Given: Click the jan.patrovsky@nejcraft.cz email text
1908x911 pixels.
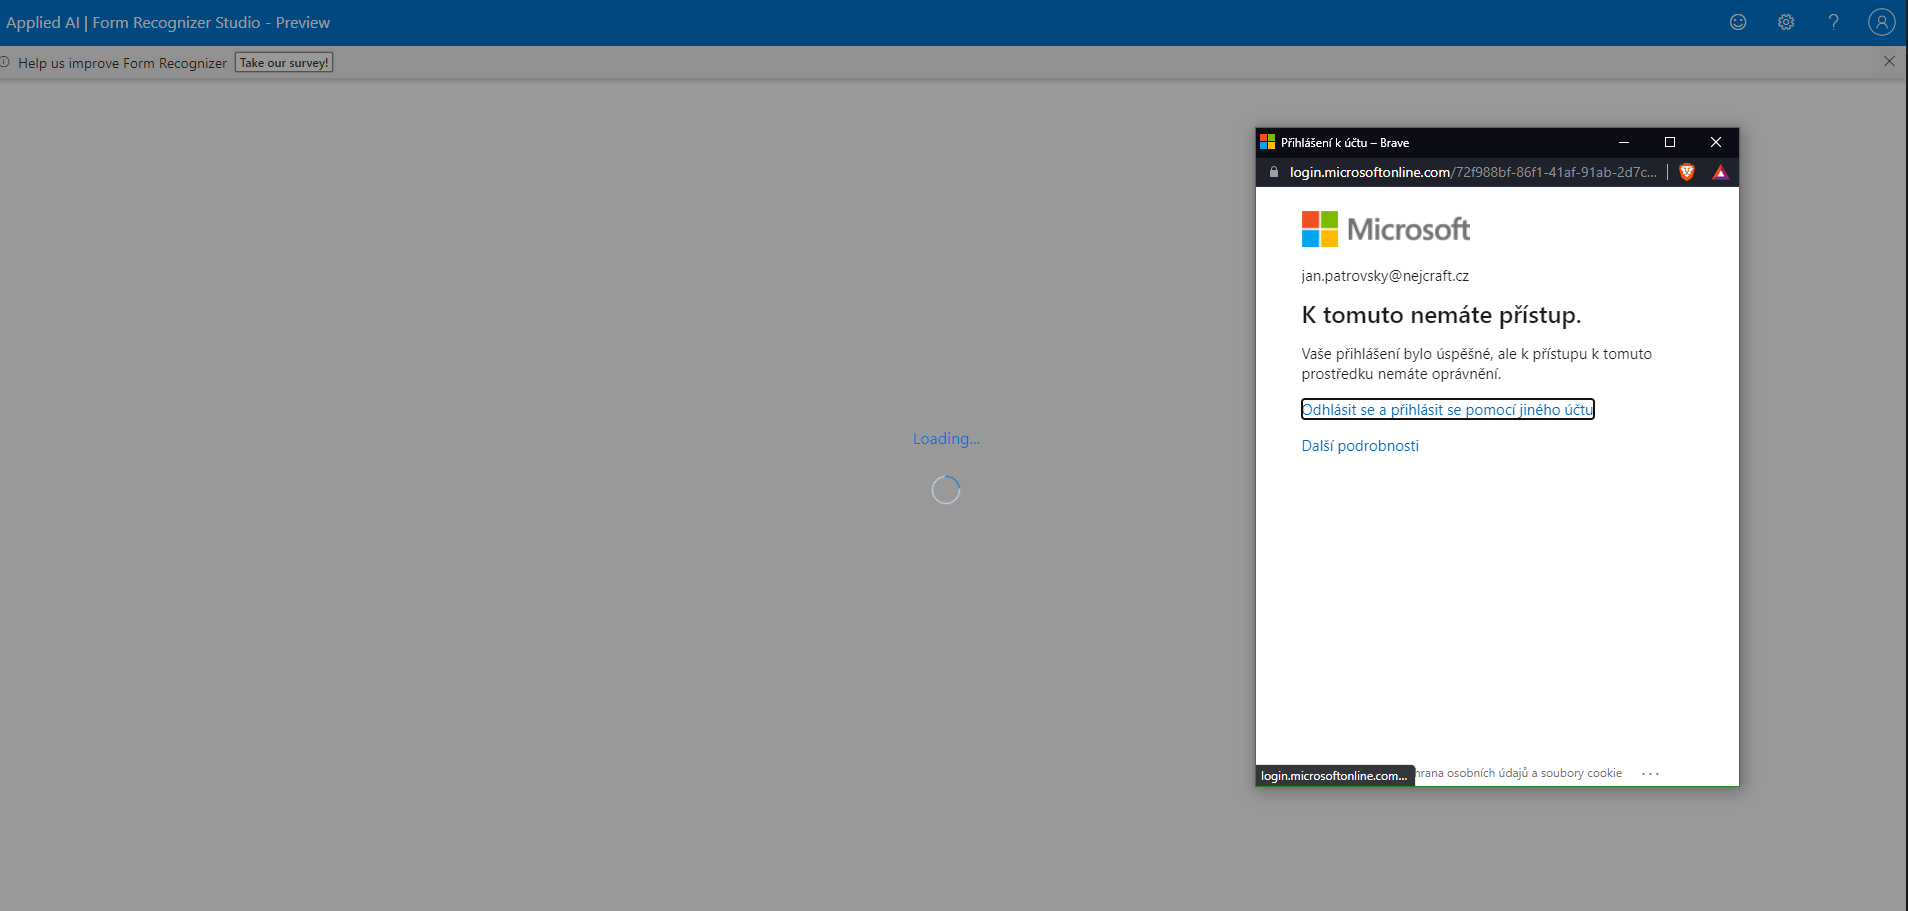Looking at the screenshot, I should (x=1385, y=276).
